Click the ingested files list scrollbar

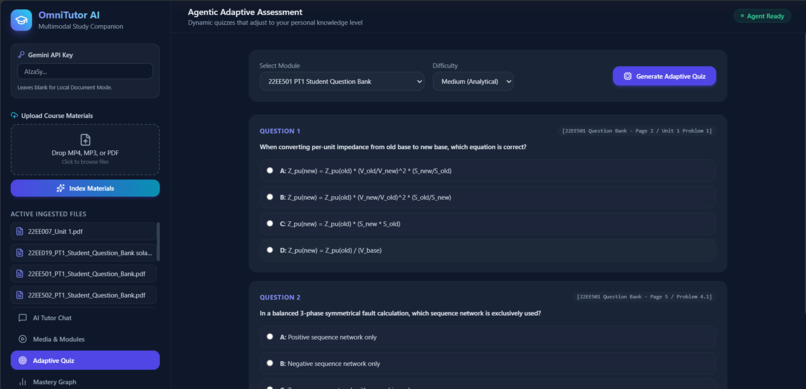pos(158,242)
